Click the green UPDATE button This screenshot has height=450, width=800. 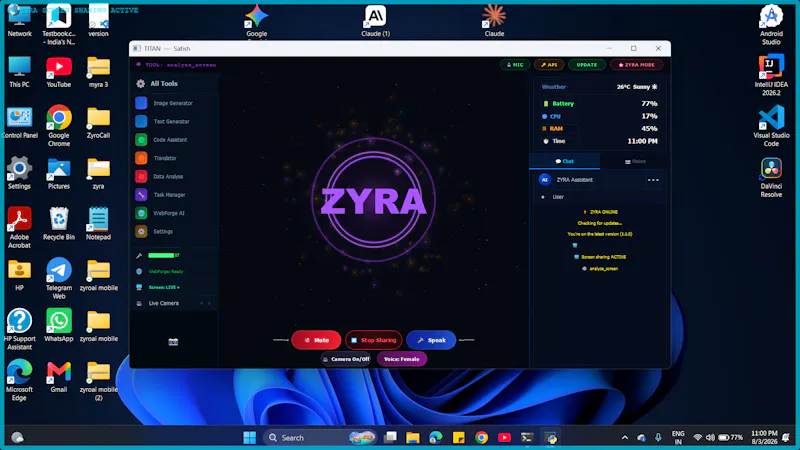587,65
